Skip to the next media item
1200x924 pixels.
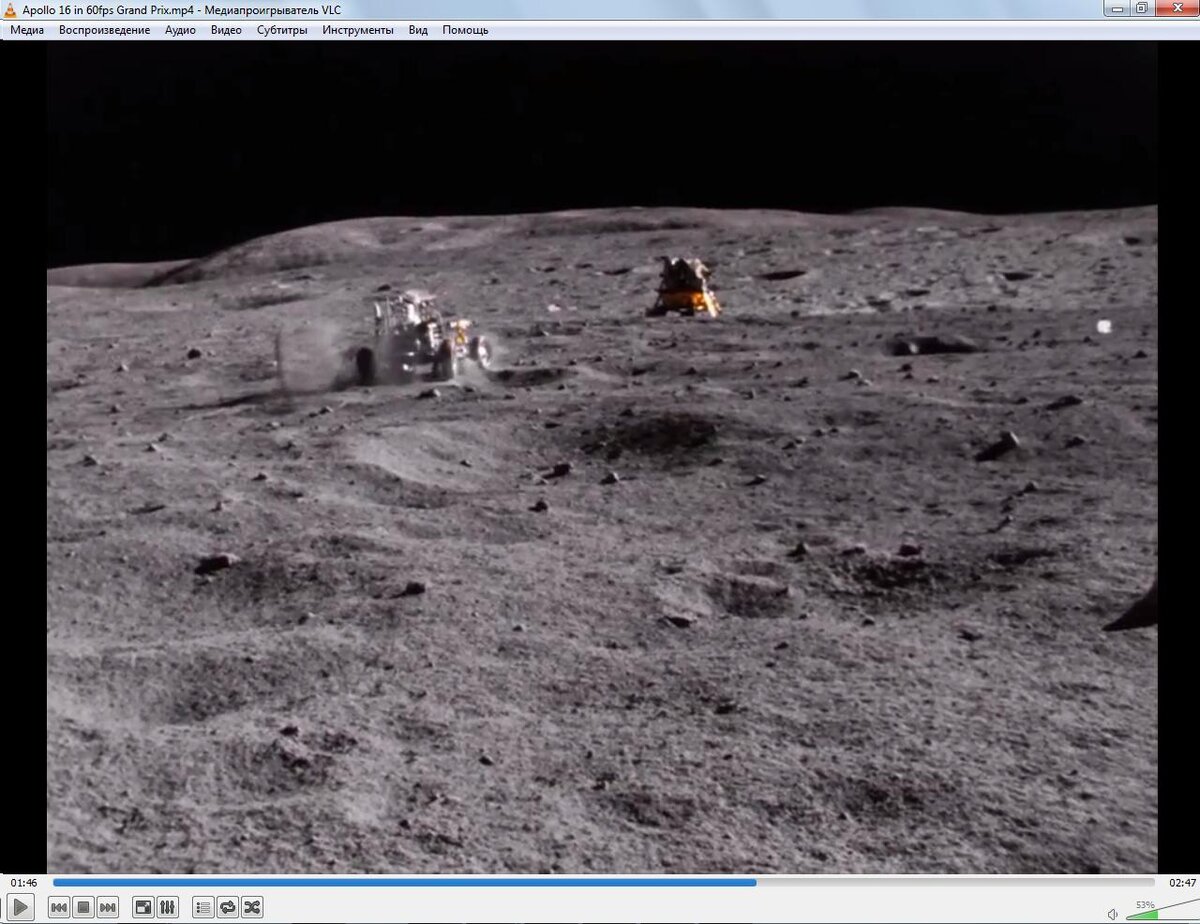click(x=108, y=907)
